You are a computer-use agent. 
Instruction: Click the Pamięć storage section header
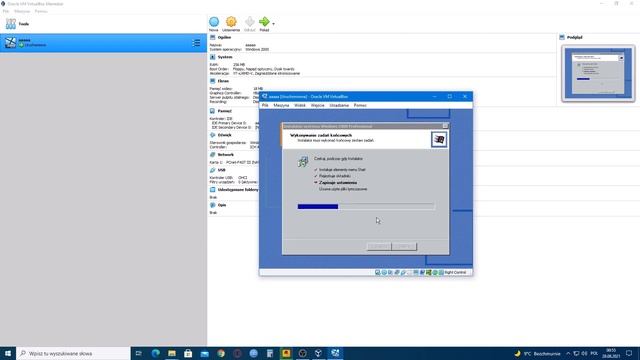point(224,111)
